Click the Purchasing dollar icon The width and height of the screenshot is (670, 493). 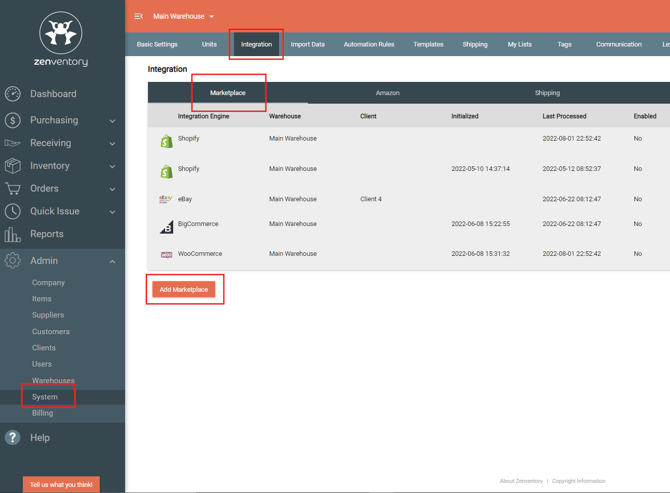point(12,120)
